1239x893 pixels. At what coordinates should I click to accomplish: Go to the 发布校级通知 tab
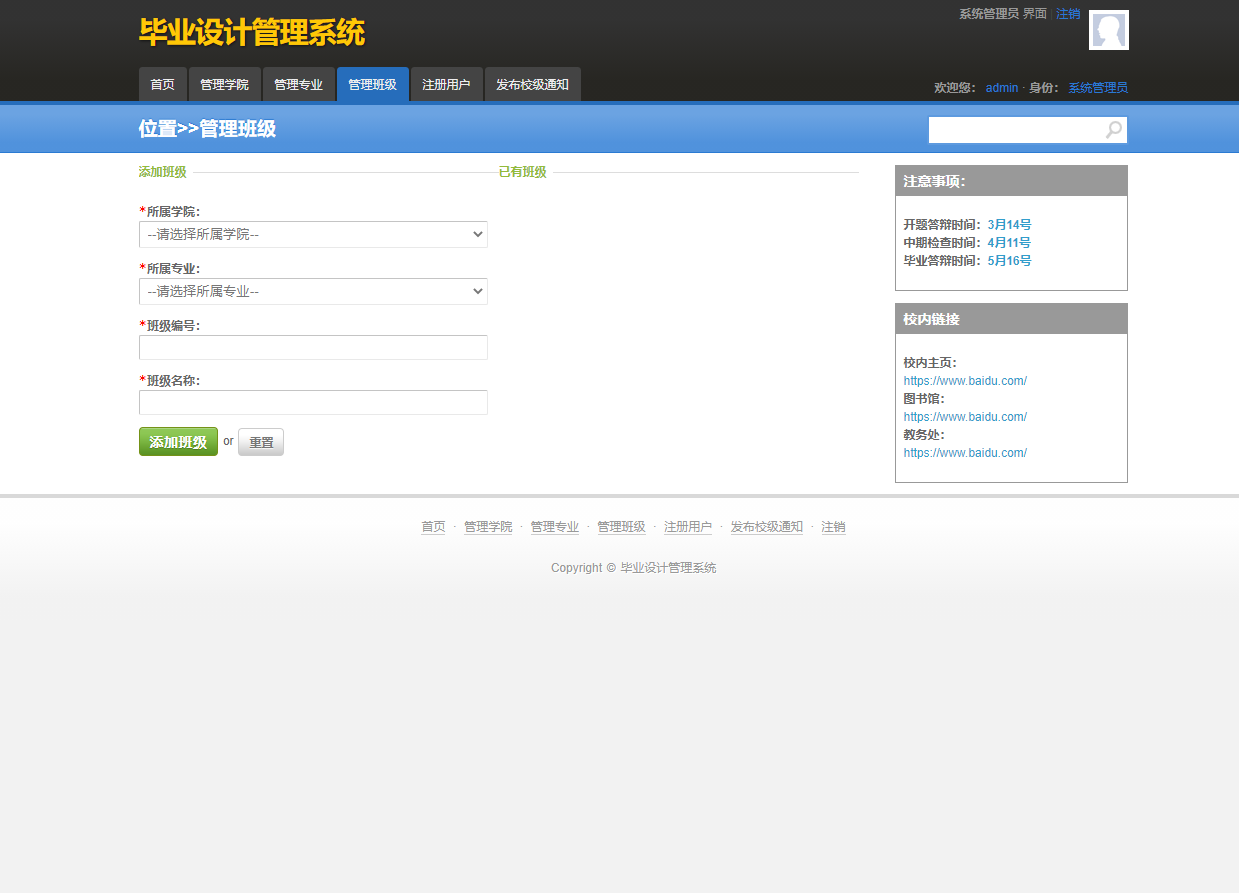[x=532, y=84]
